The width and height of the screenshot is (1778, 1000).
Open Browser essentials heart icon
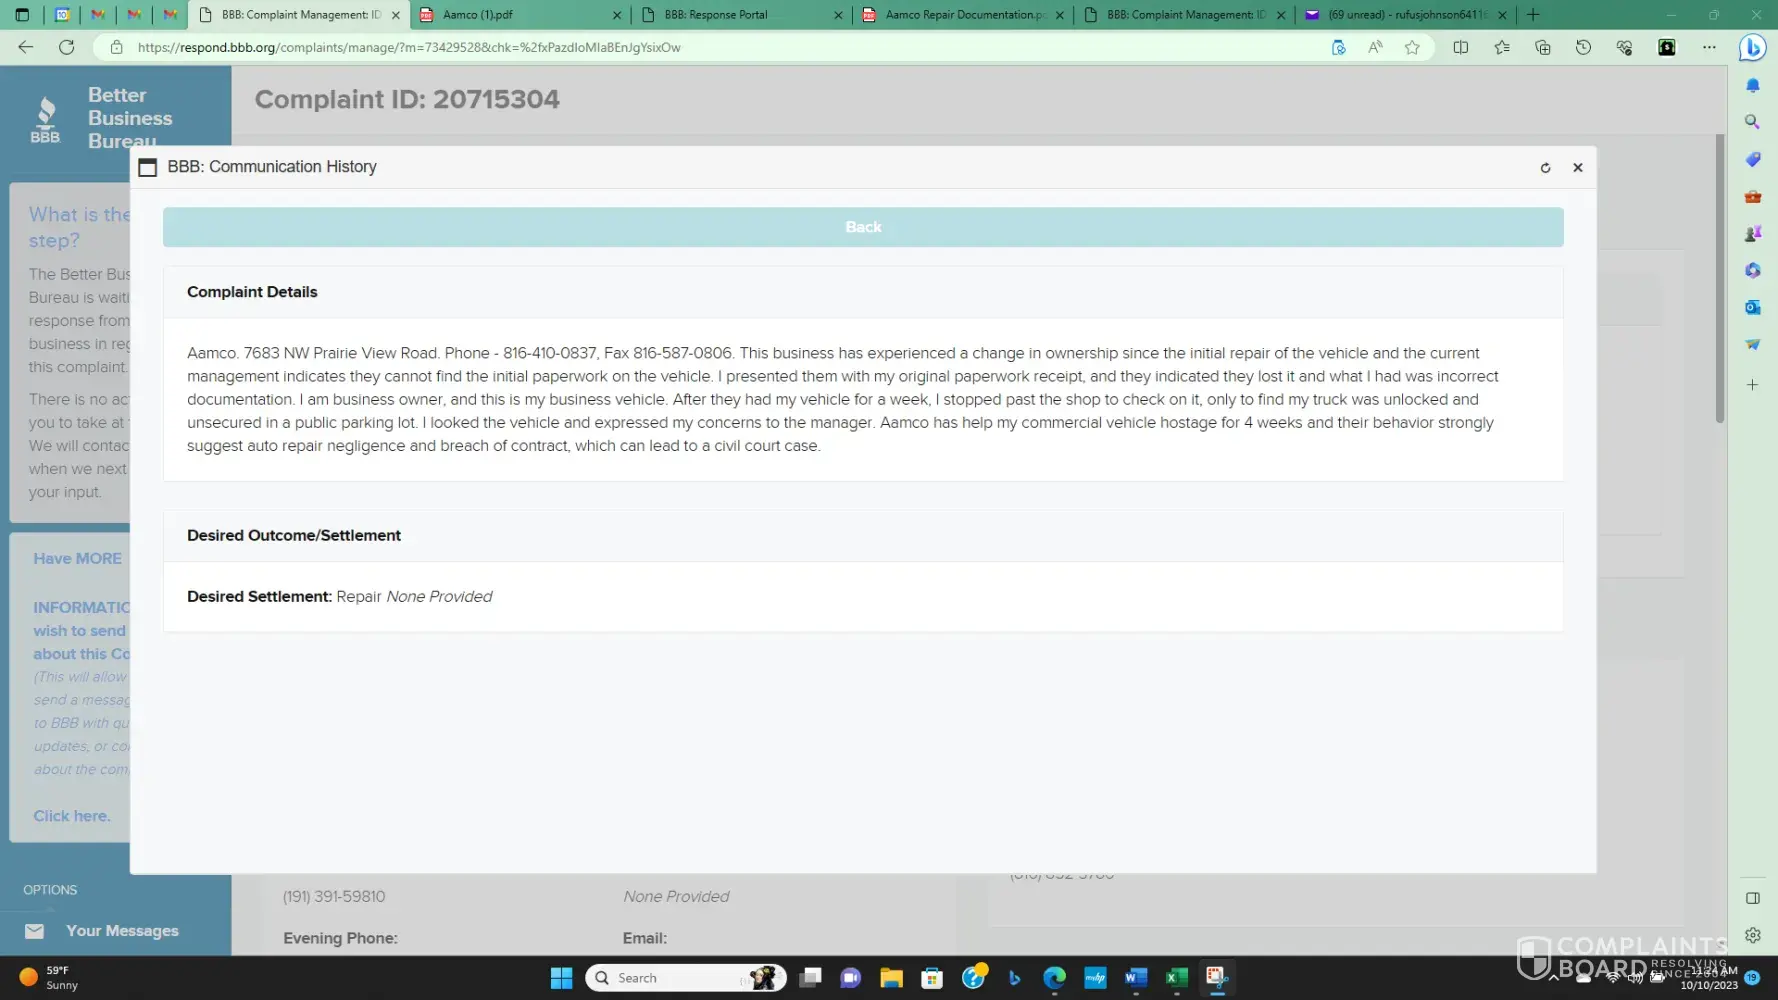point(1624,47)
